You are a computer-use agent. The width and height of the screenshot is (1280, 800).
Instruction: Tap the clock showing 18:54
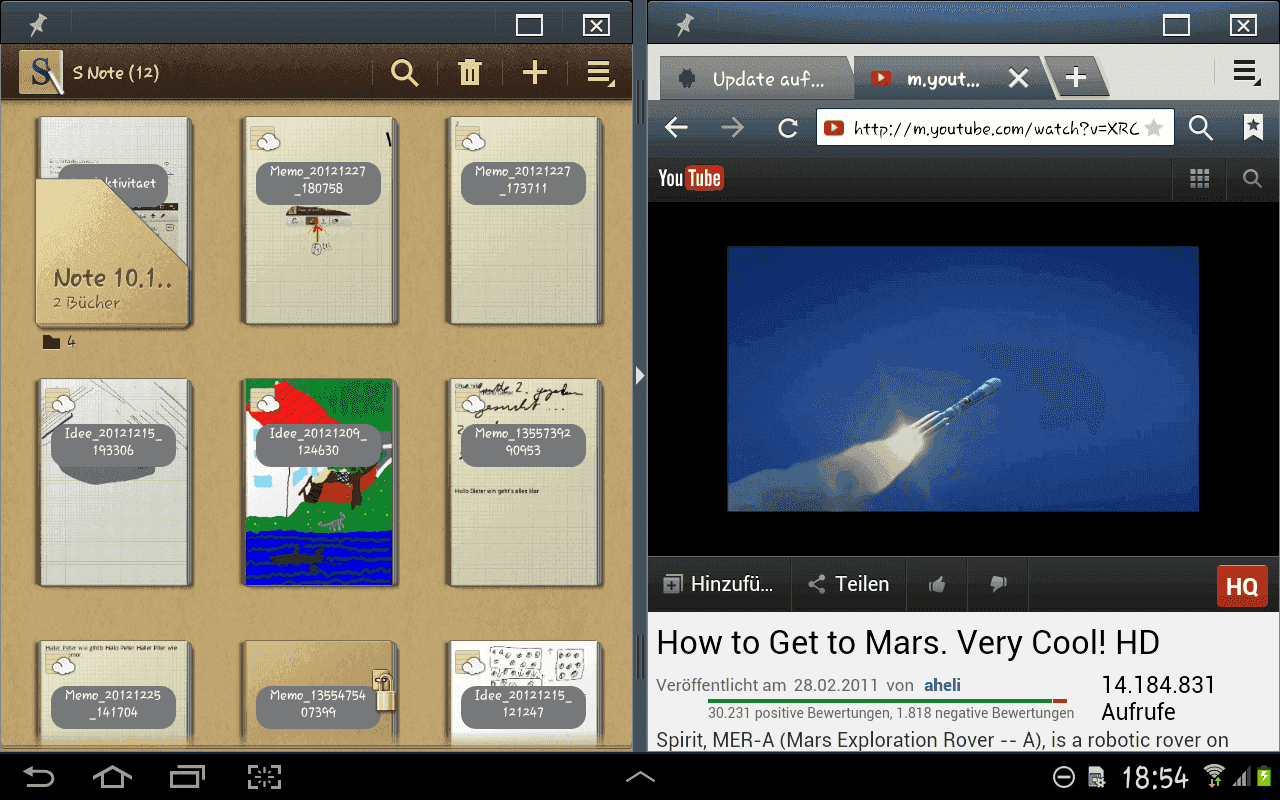(x=1155, y=777)
